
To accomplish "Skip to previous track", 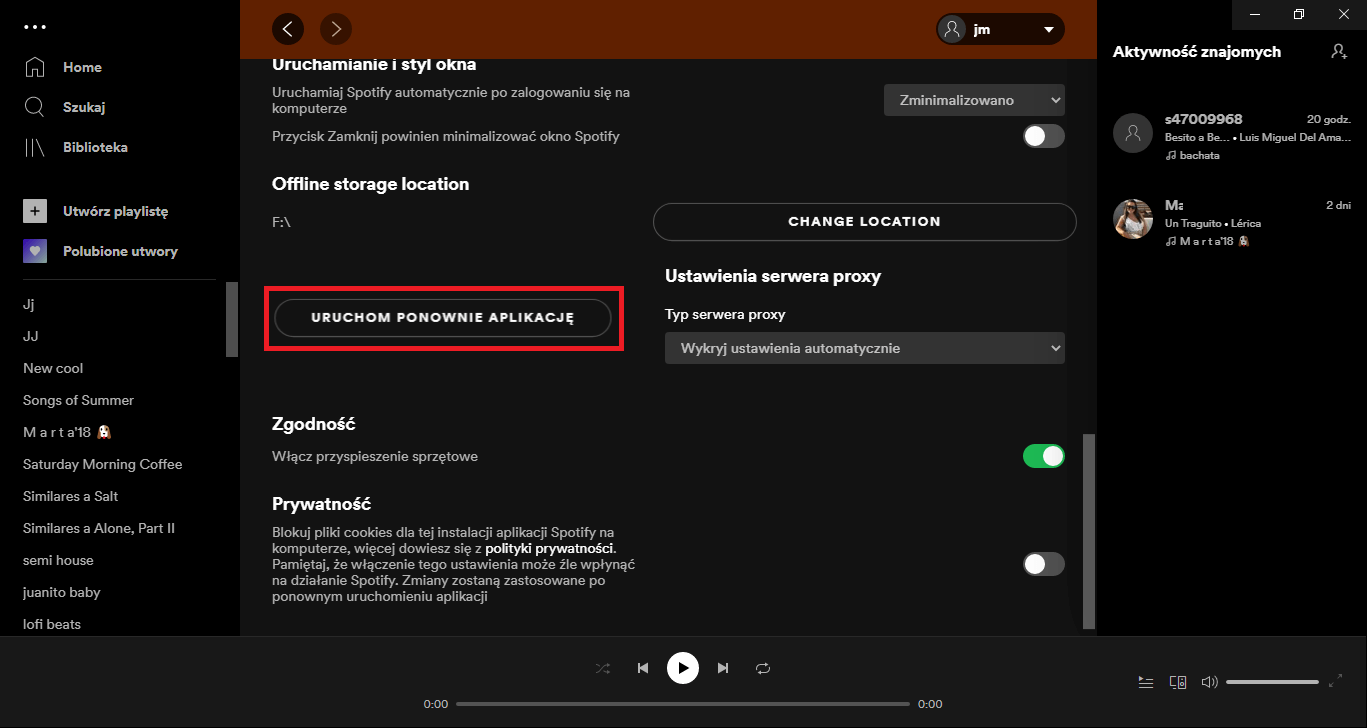I will [x=643, y=668].
